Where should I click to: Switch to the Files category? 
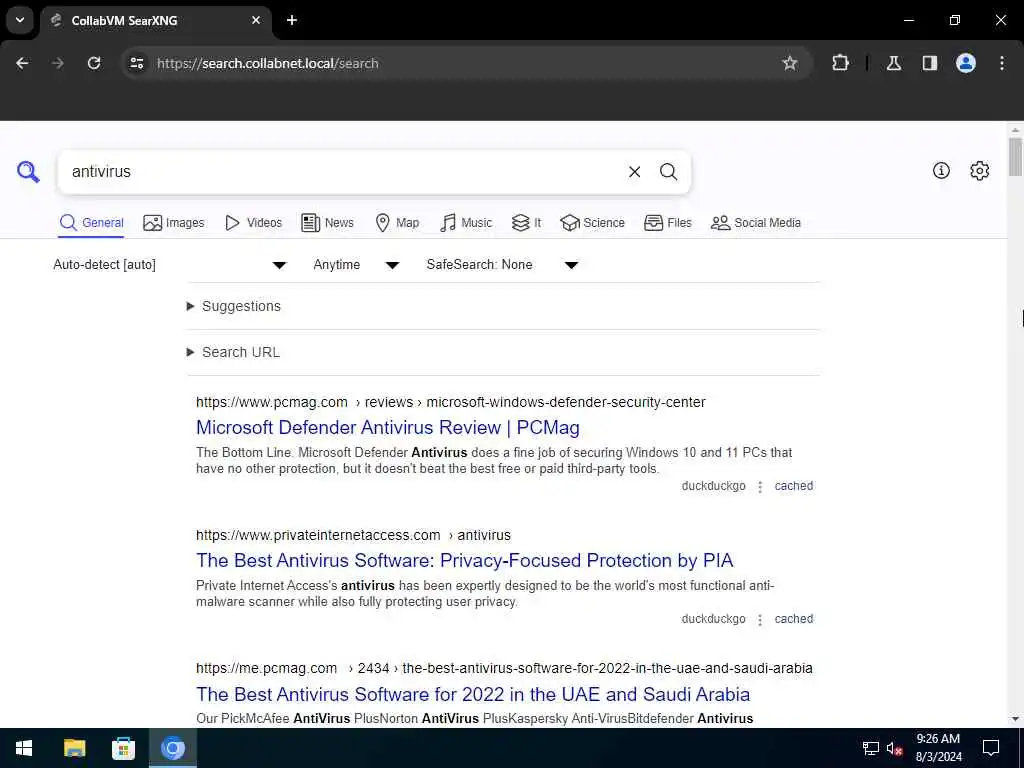667,223
